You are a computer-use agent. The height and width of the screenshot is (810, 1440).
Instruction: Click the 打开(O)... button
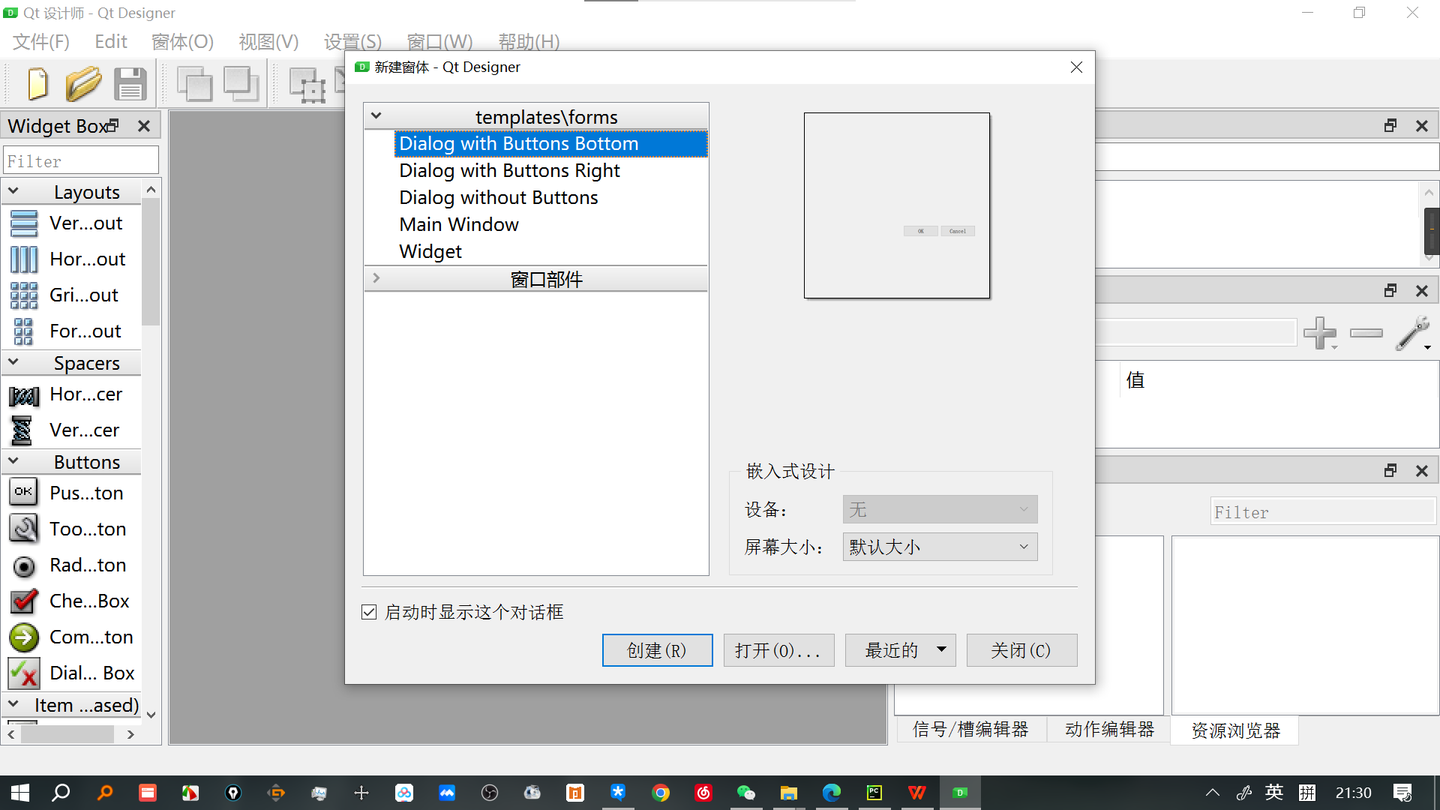(x=779, y=650)
